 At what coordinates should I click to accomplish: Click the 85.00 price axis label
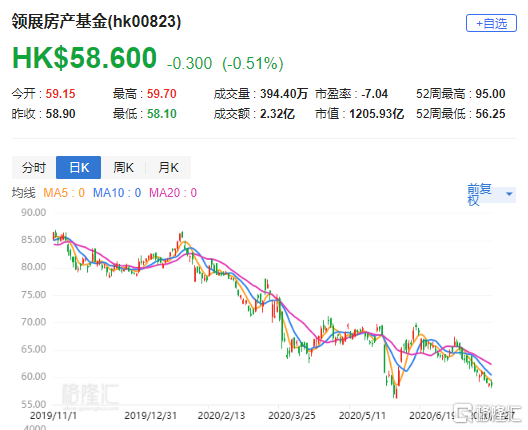pyautogui.click(x=33, y=240)
